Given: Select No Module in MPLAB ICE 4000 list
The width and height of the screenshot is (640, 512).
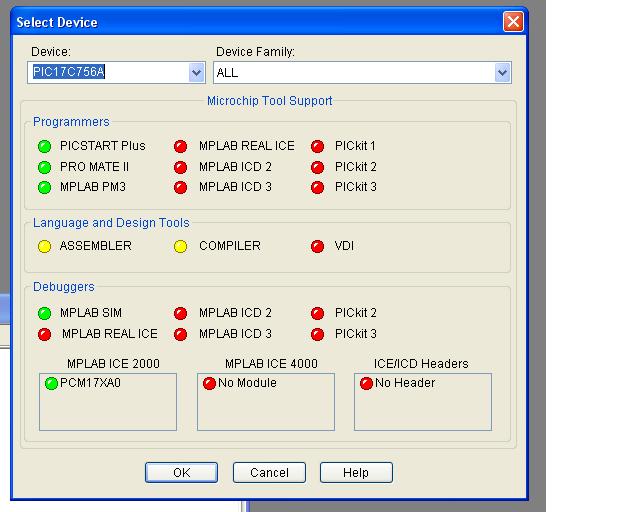Looking at the screenshot, I should (247, 383).
